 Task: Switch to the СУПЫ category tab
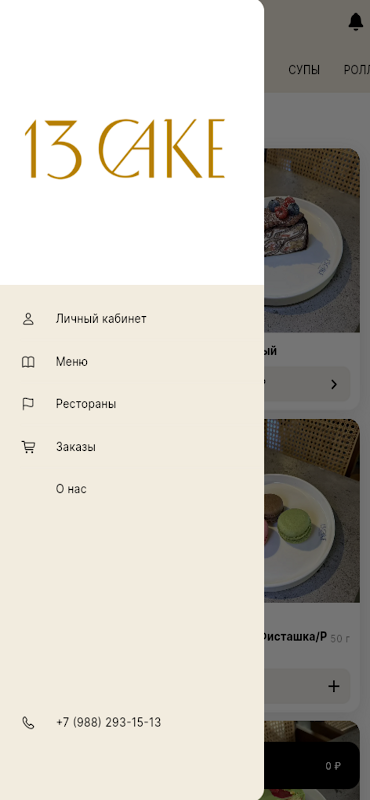pyautogui.click(x=304, y=70)
